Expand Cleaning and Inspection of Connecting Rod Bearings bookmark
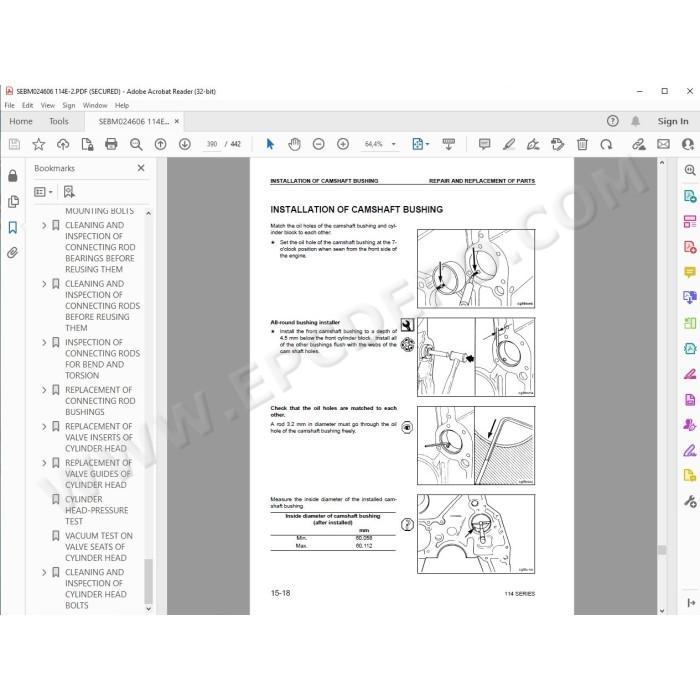700x700 pixels. (44, 225)
